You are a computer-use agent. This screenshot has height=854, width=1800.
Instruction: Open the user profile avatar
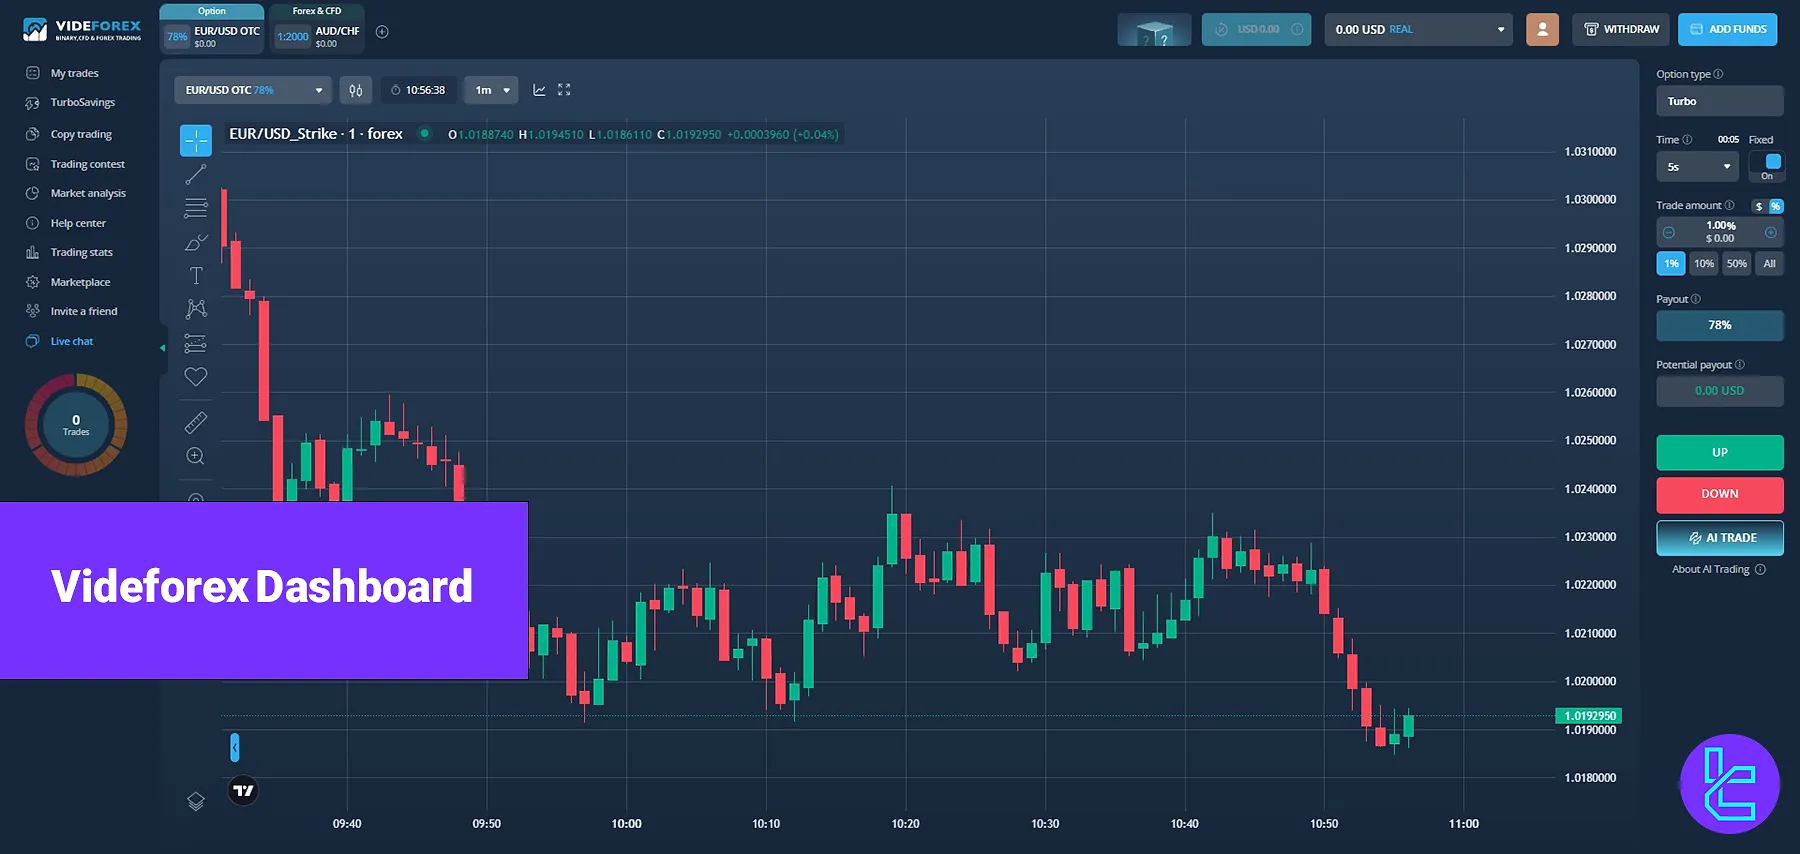click(1542, 29)
